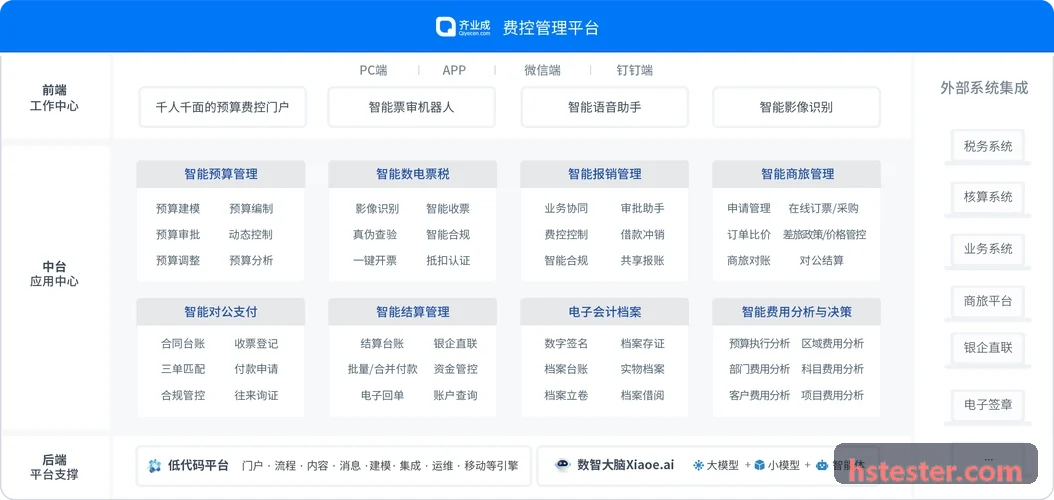Viewport: 1054px width, 500px height.
Task: Click the 核算系统 box
Action: click(987, 198)
